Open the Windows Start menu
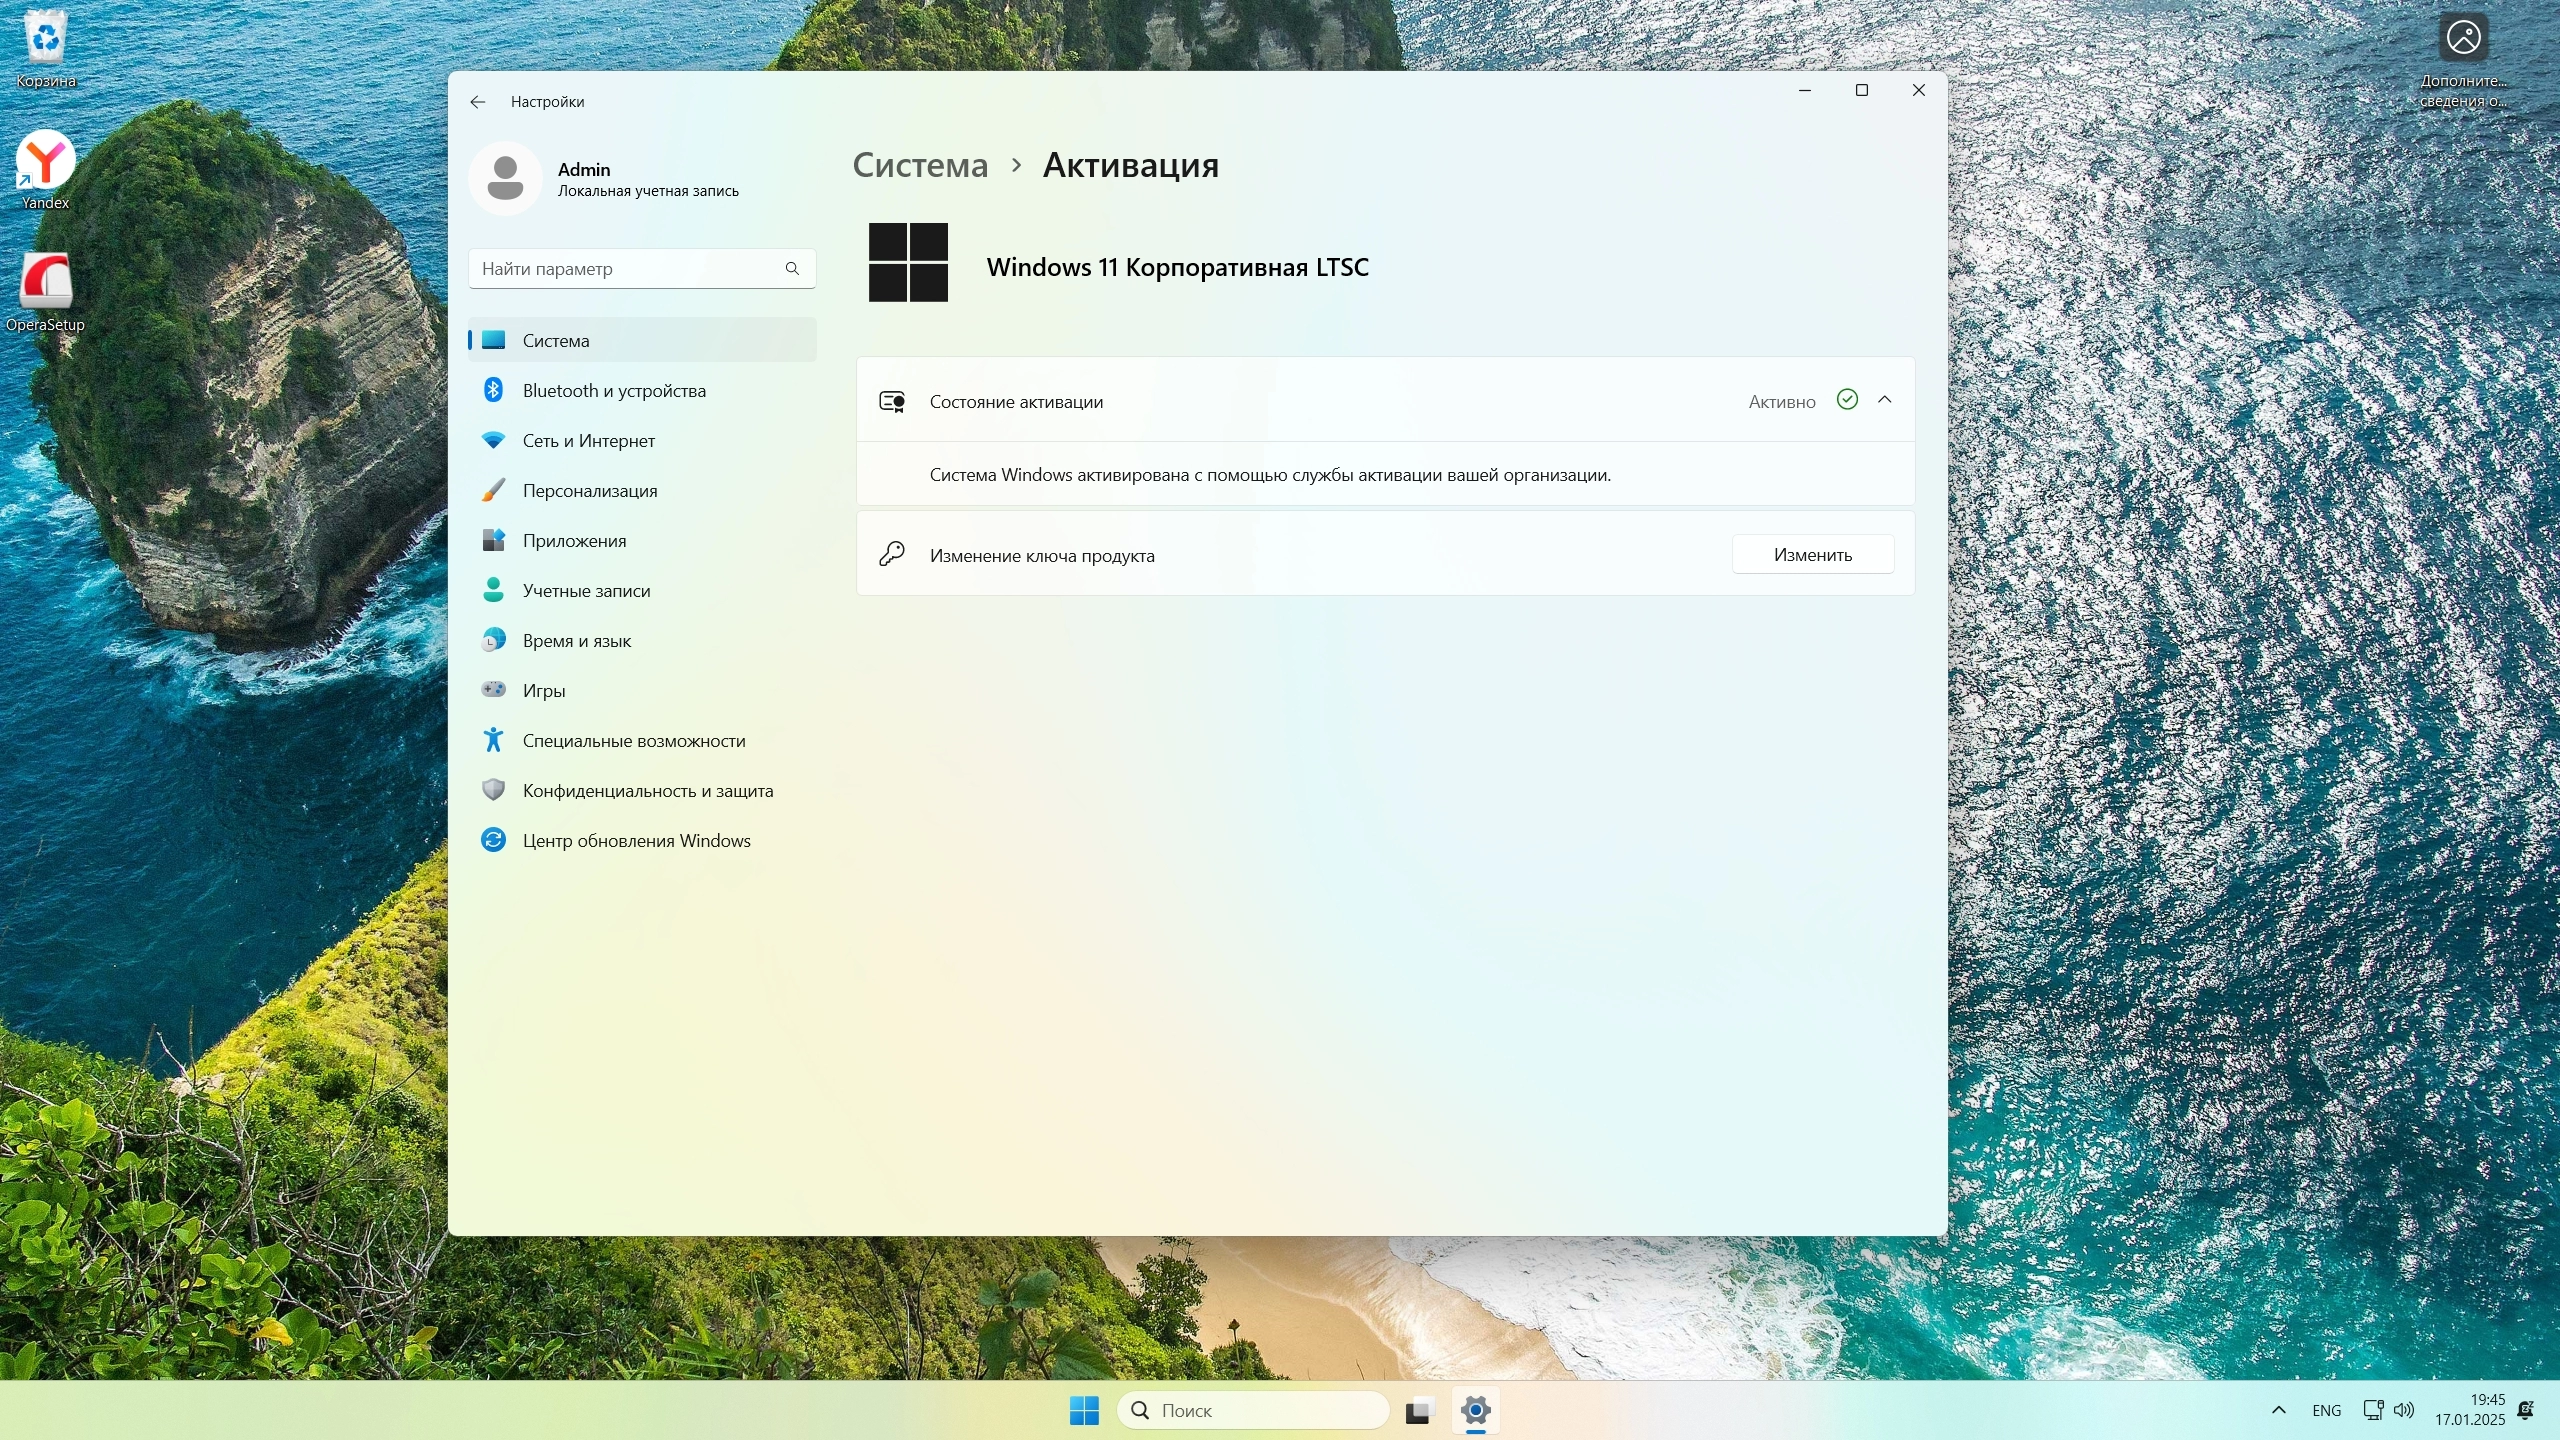Screen dimensions: 2560x1440 click(1084, 1410)
